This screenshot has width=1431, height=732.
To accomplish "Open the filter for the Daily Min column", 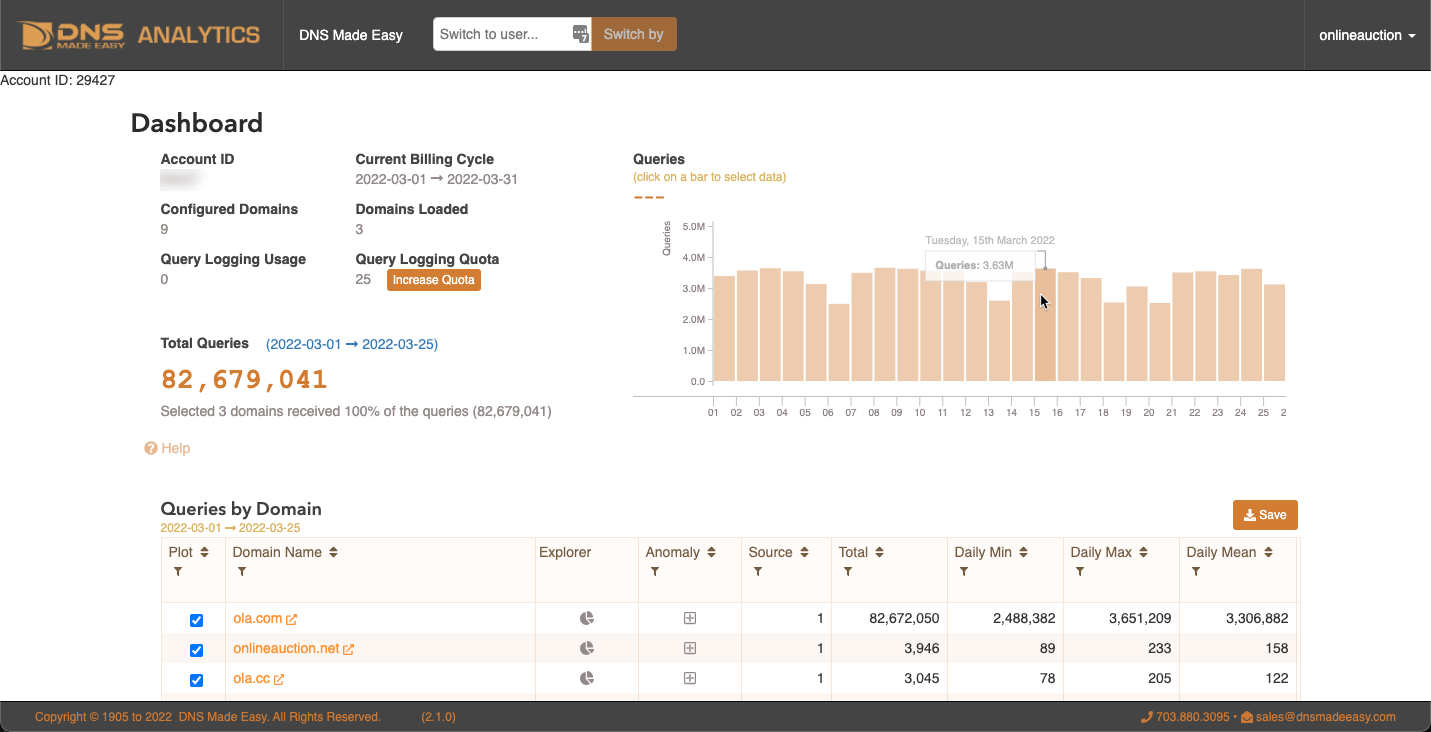I will coord(964,572).
